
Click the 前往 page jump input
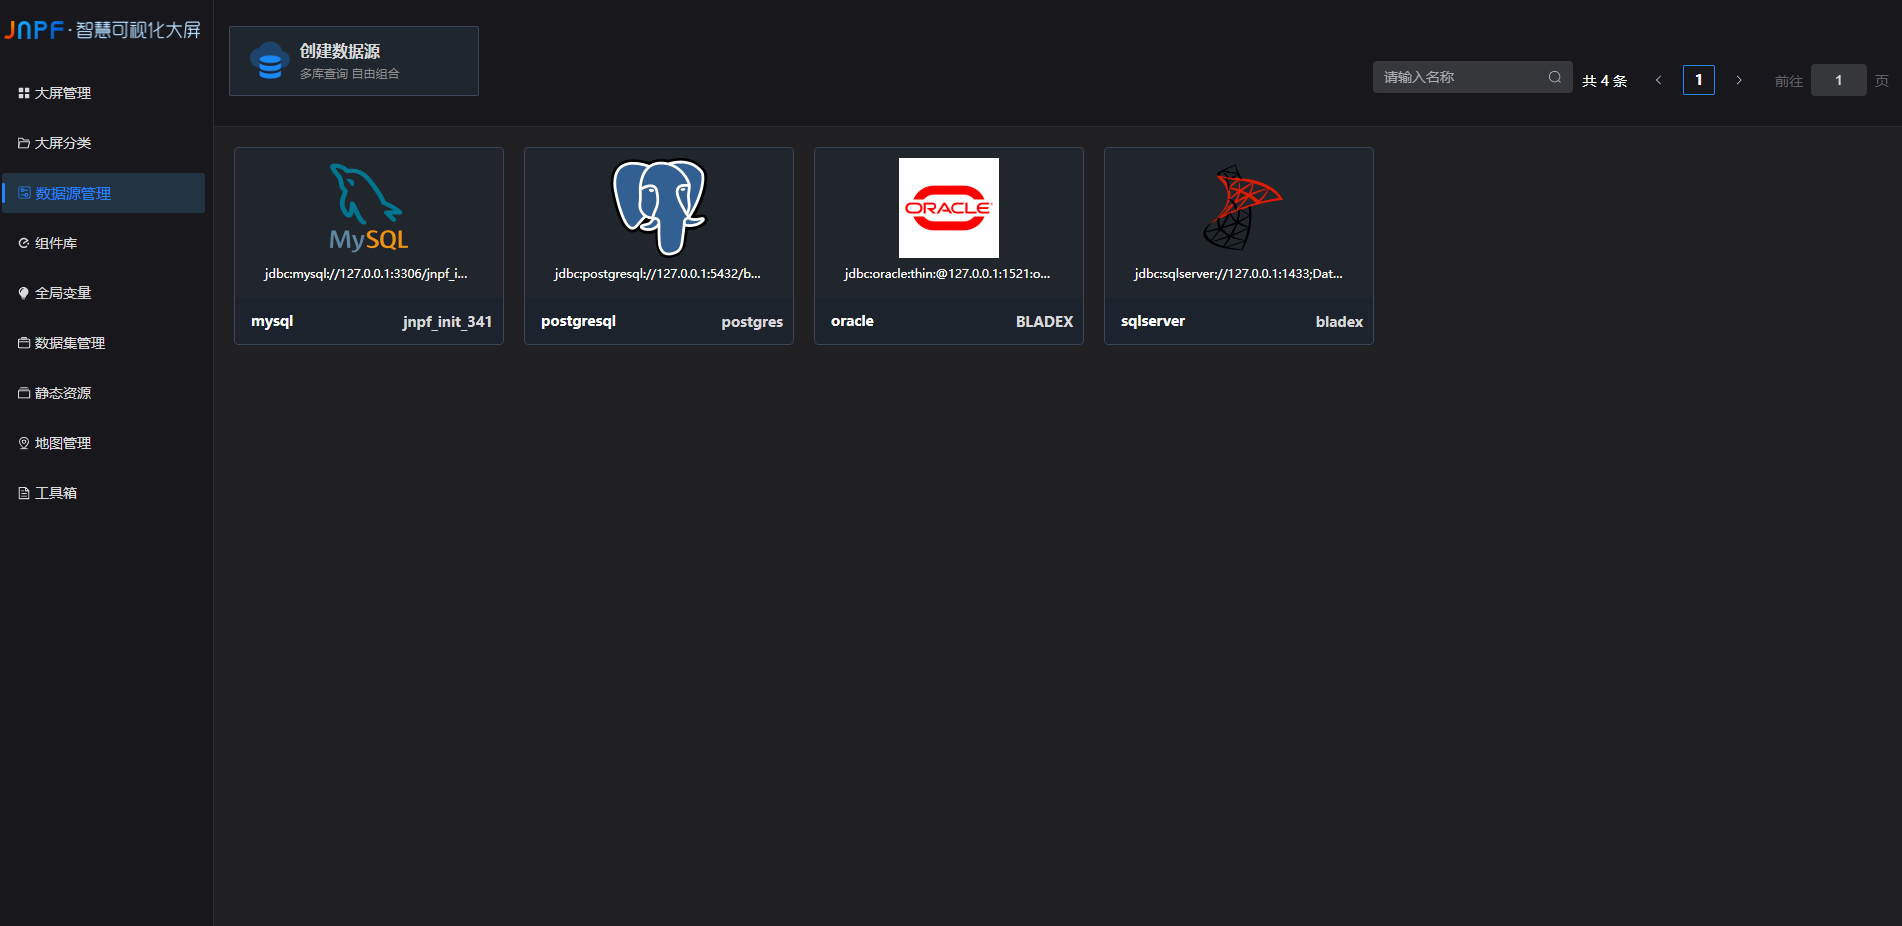click(1838, 80)
